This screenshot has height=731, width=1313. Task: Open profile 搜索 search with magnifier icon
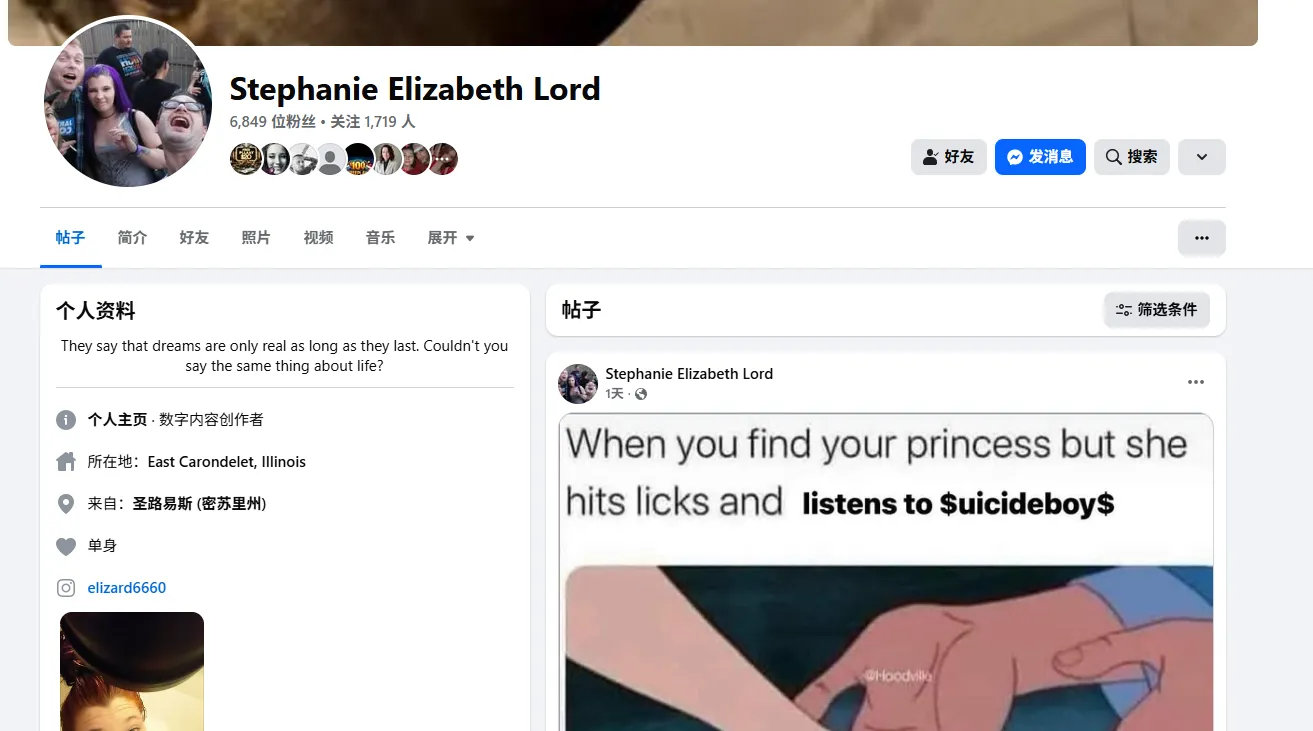click(1131, 157)
